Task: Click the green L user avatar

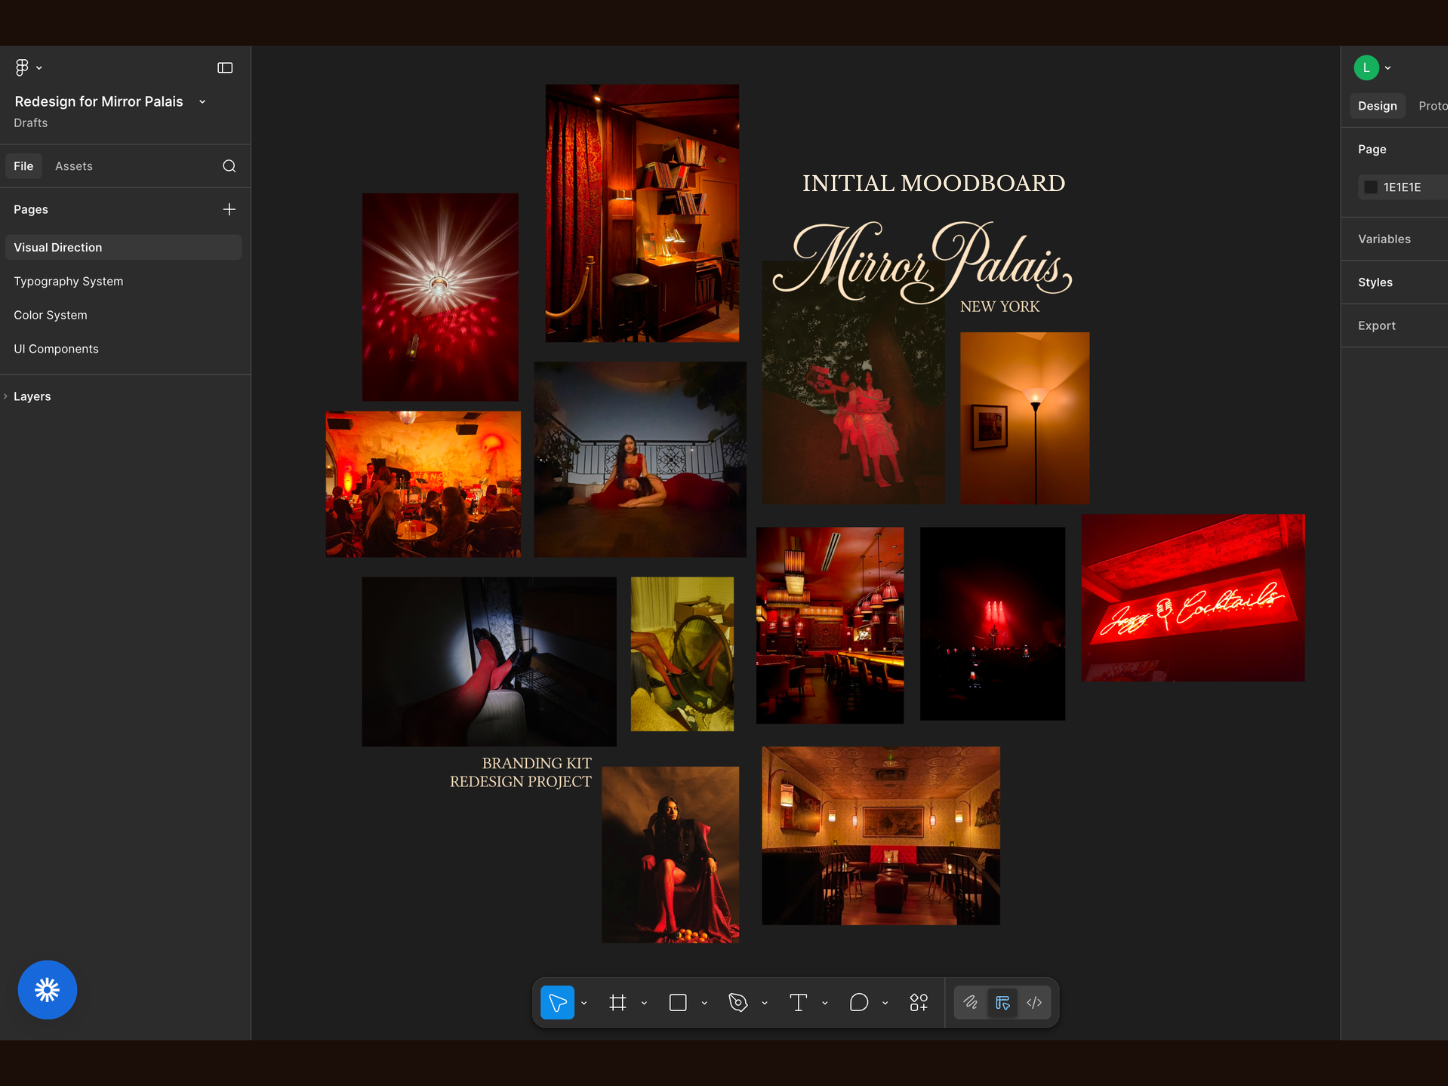Action: (x=1366, y=68)
